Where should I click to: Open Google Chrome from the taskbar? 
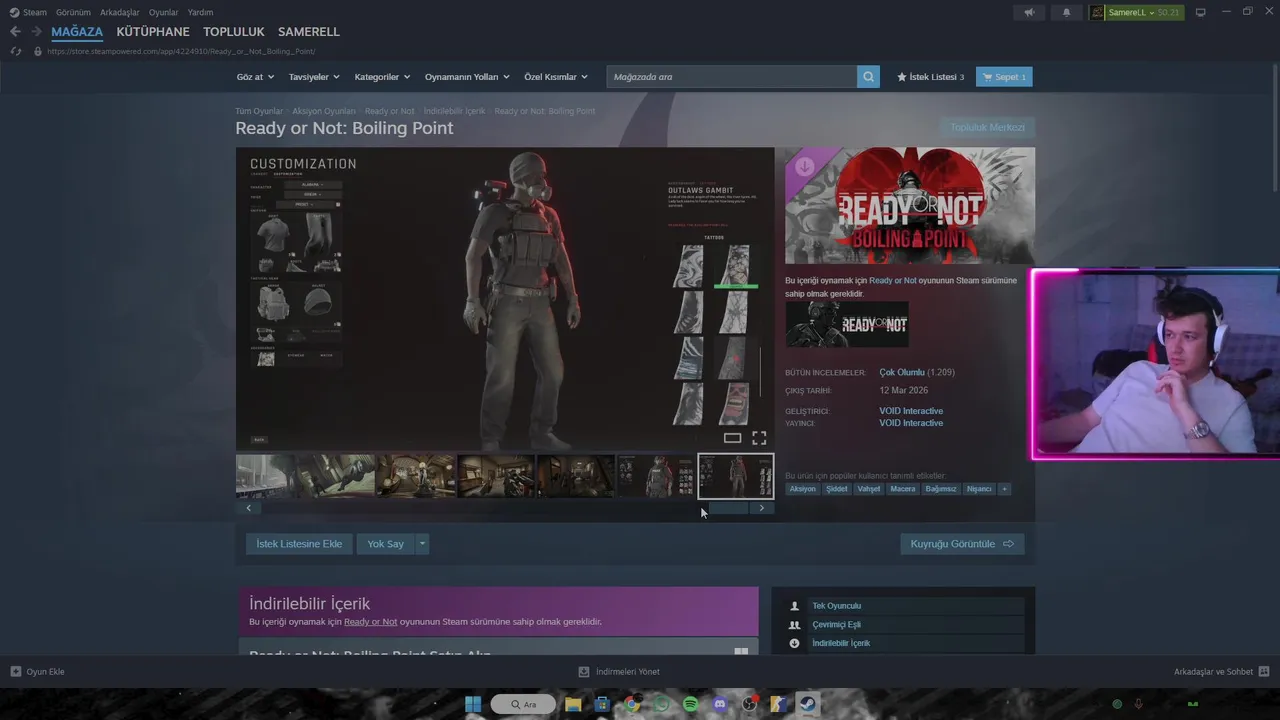click(x=632, y=704)
